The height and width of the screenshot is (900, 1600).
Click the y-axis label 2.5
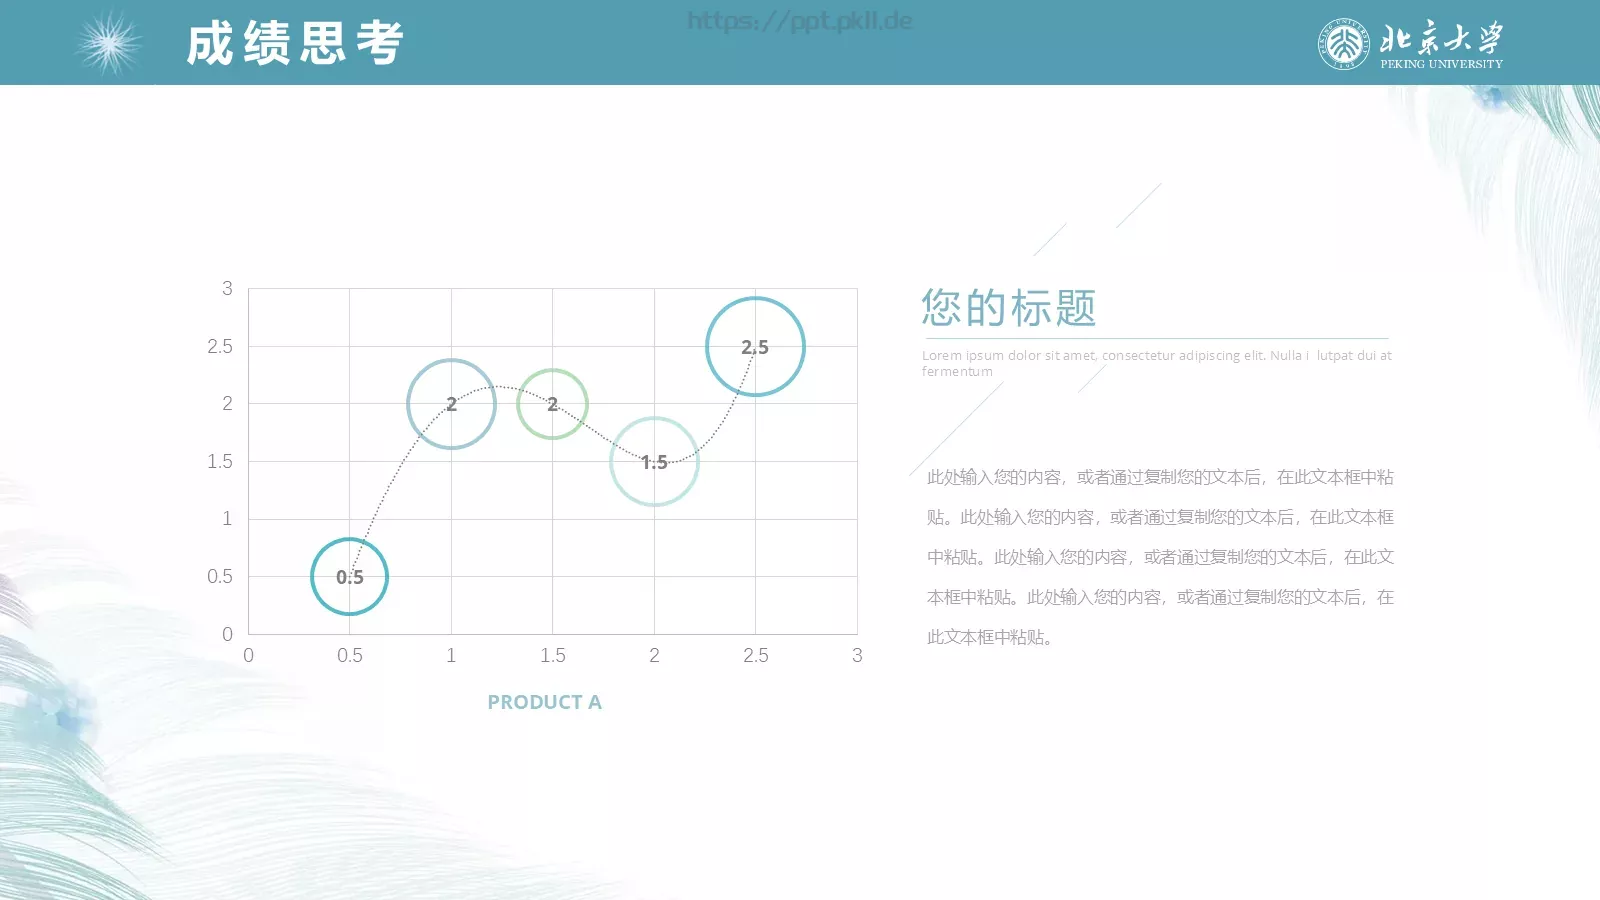[220, 346]
